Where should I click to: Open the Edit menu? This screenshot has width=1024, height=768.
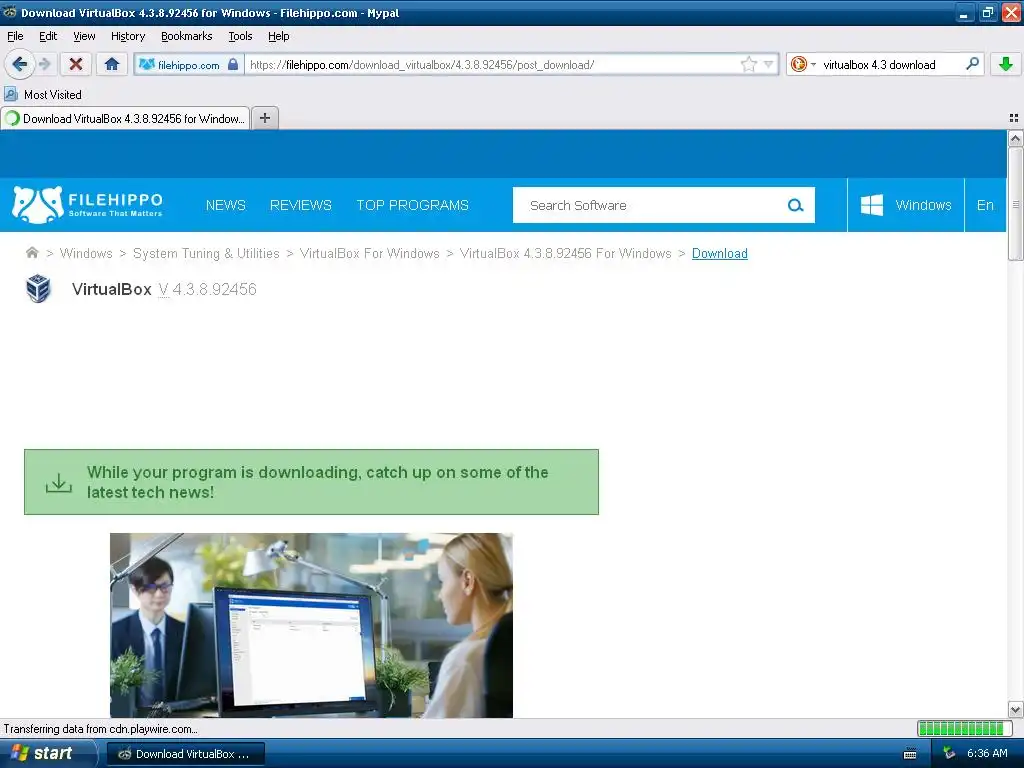pyautogui.click(x=48, y=36)
